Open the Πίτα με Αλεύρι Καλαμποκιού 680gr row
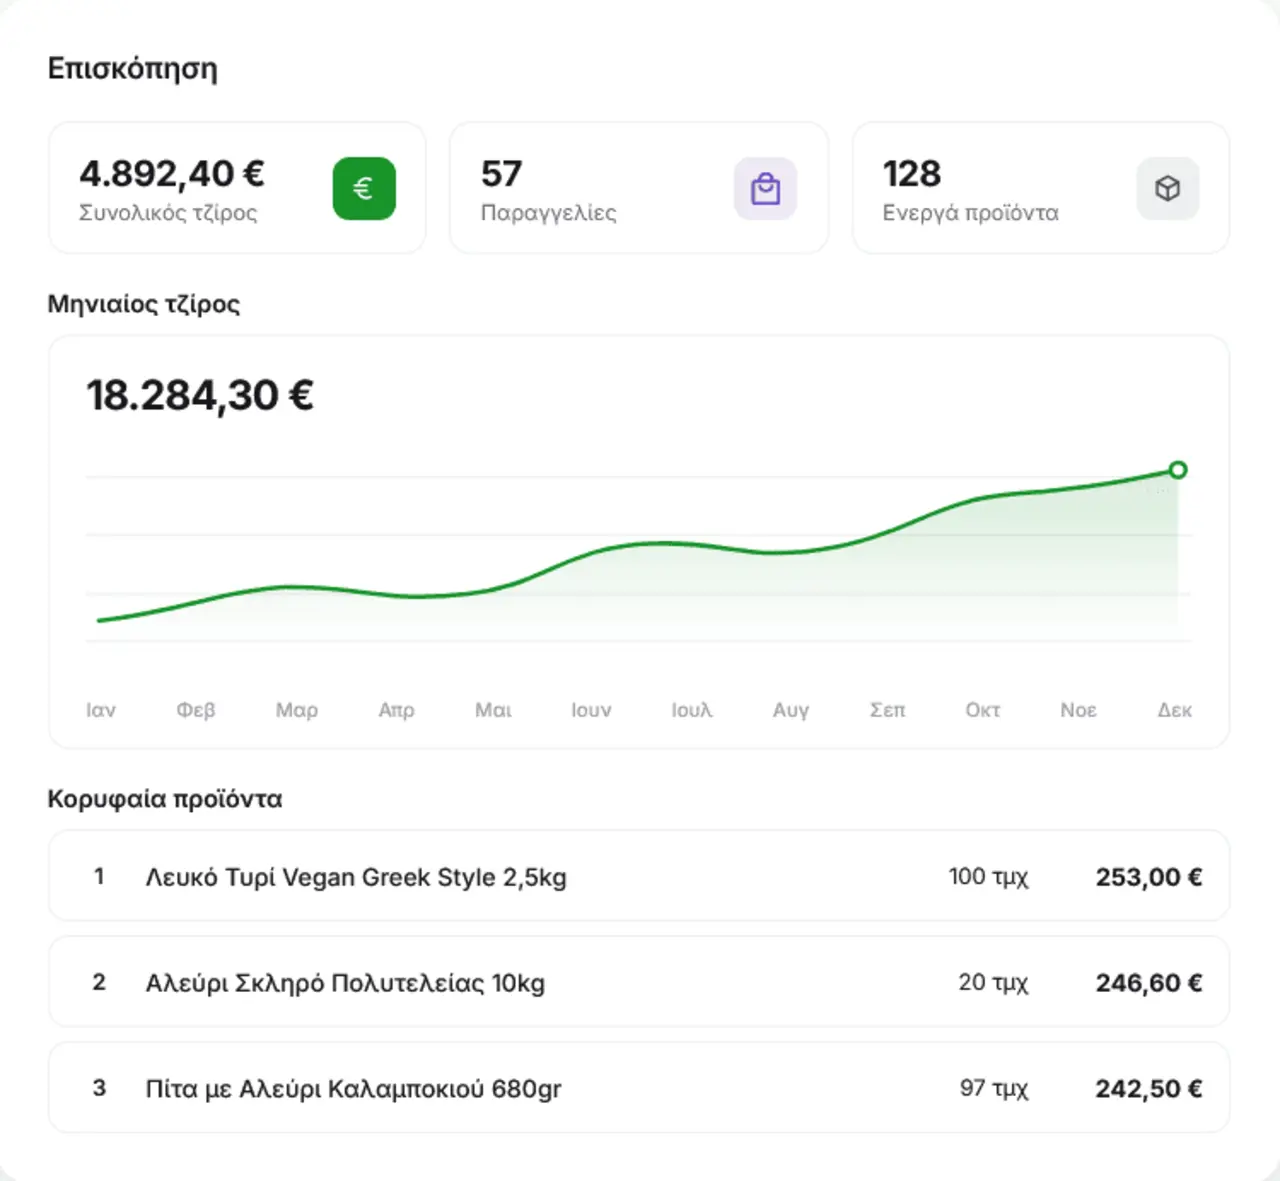Viewport: 1280px width, 1181px height. 639,1088
